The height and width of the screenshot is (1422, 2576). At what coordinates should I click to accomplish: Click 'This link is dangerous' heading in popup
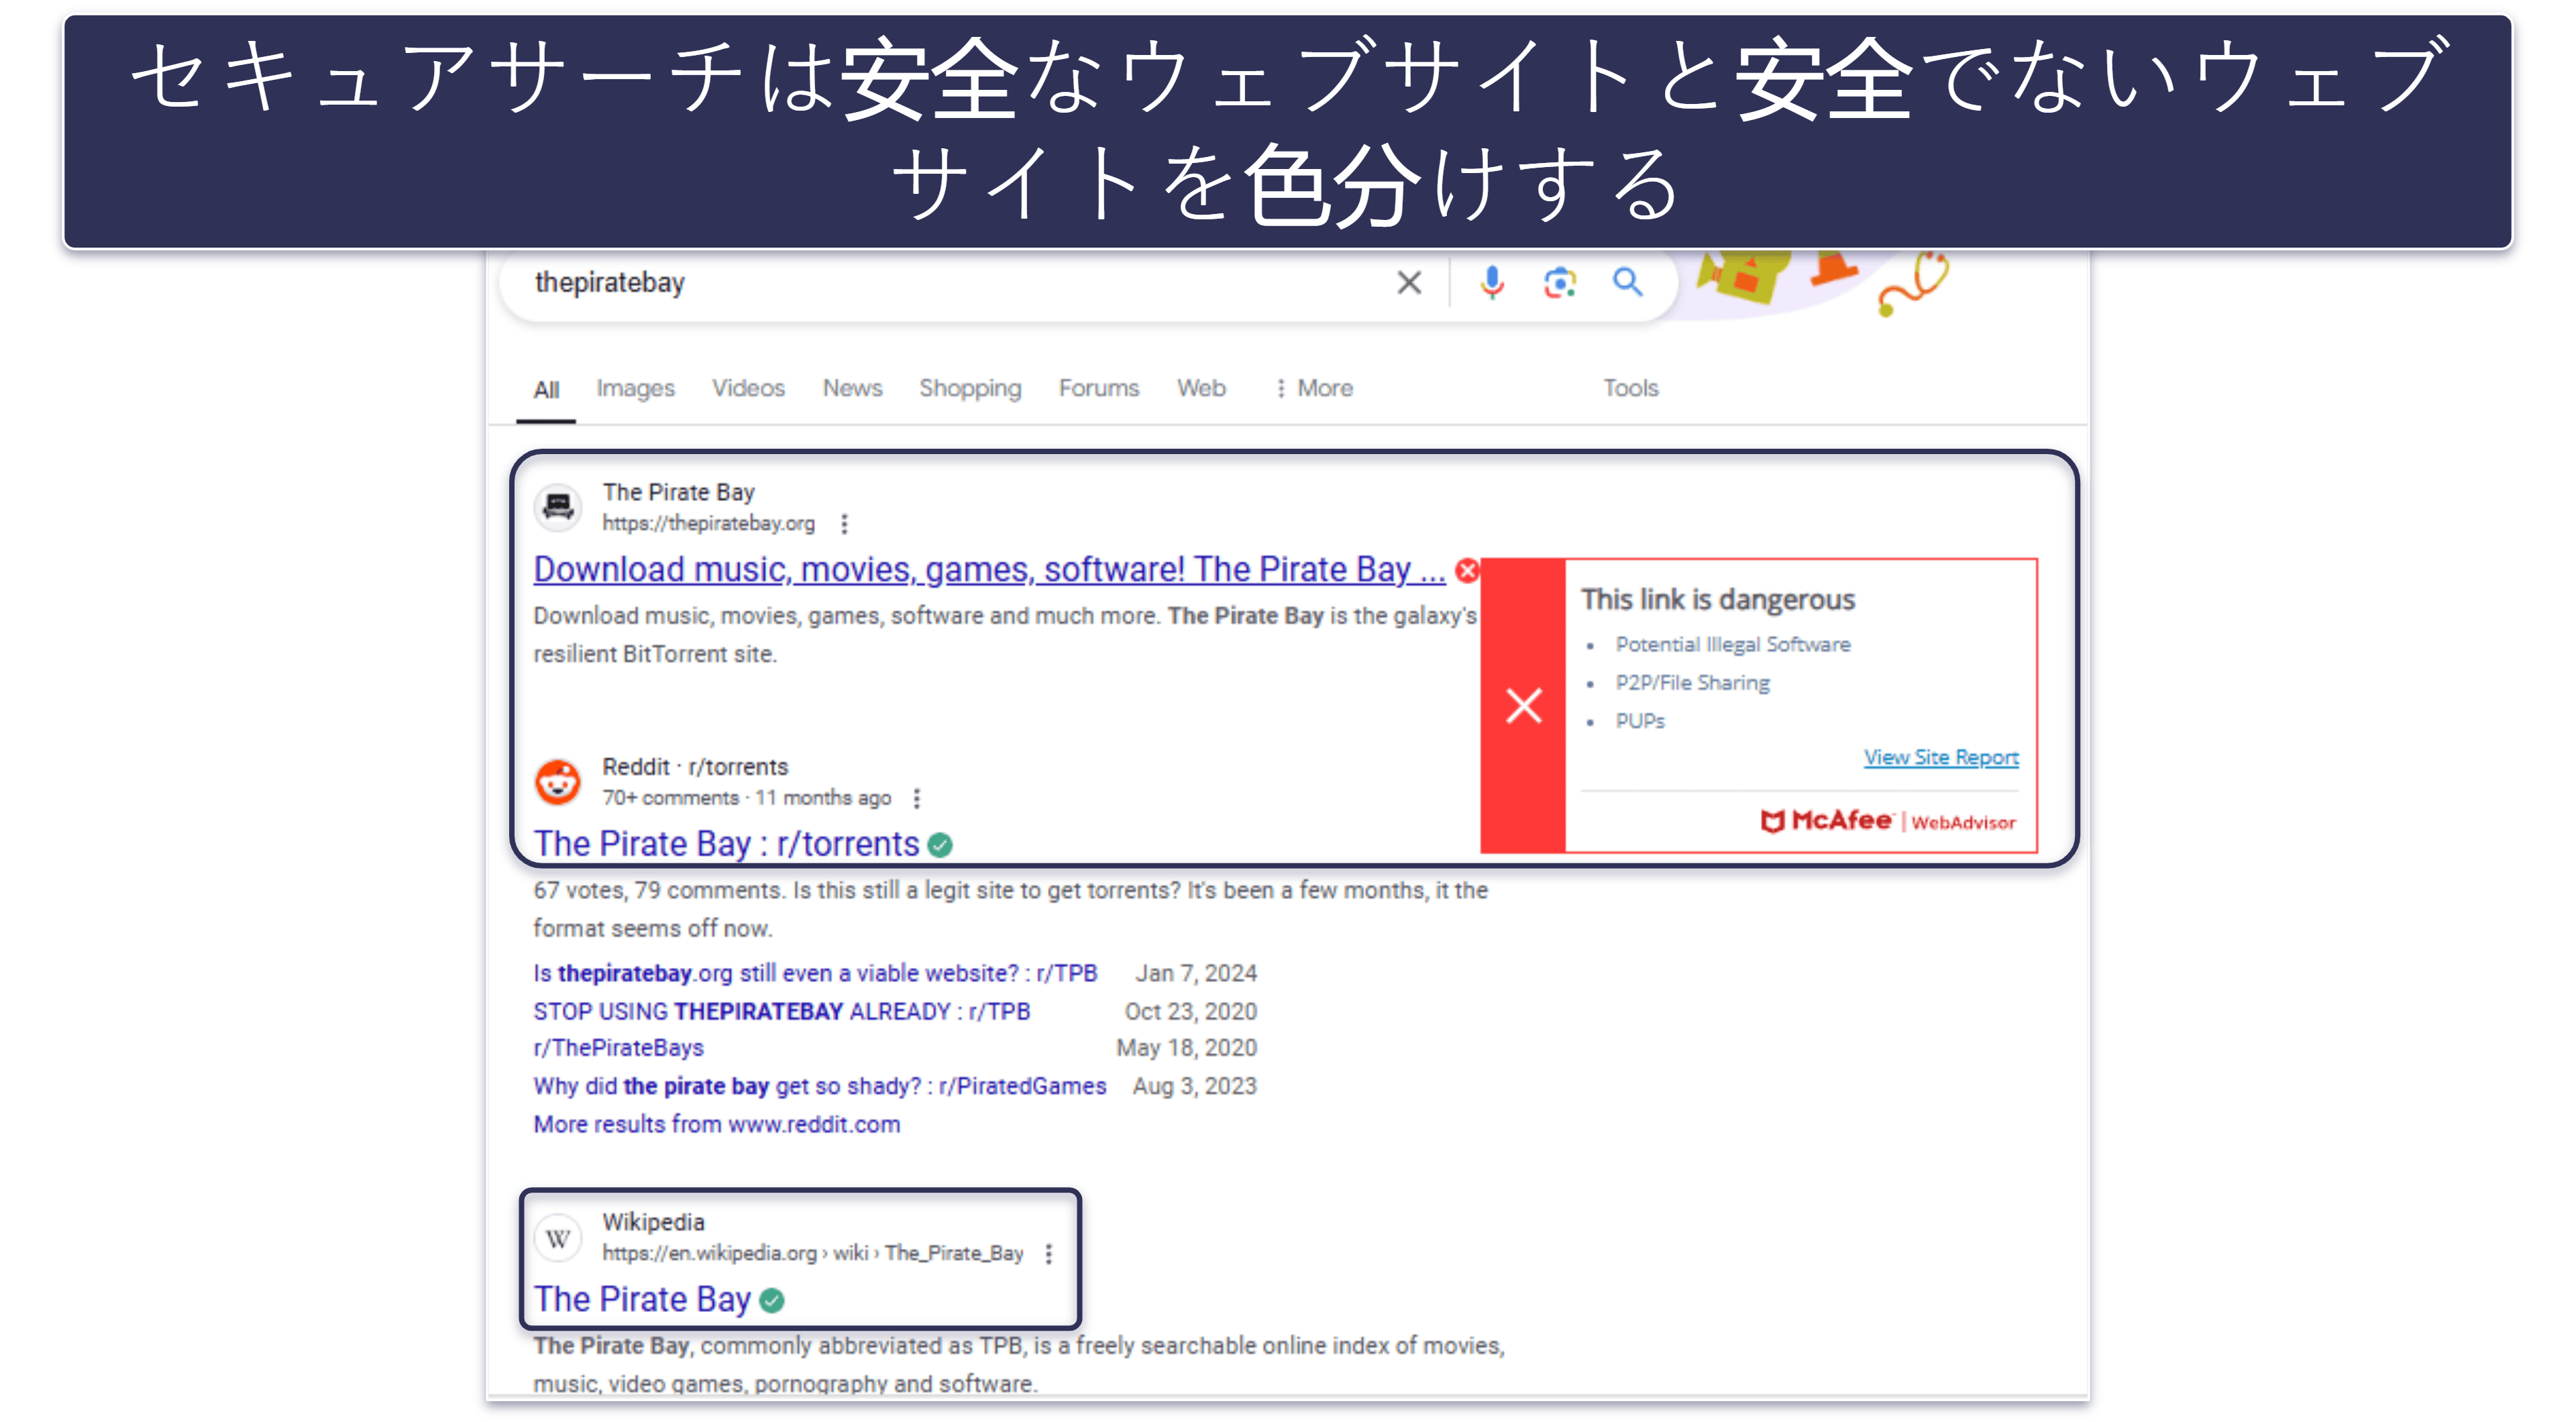coord(1718,600)
